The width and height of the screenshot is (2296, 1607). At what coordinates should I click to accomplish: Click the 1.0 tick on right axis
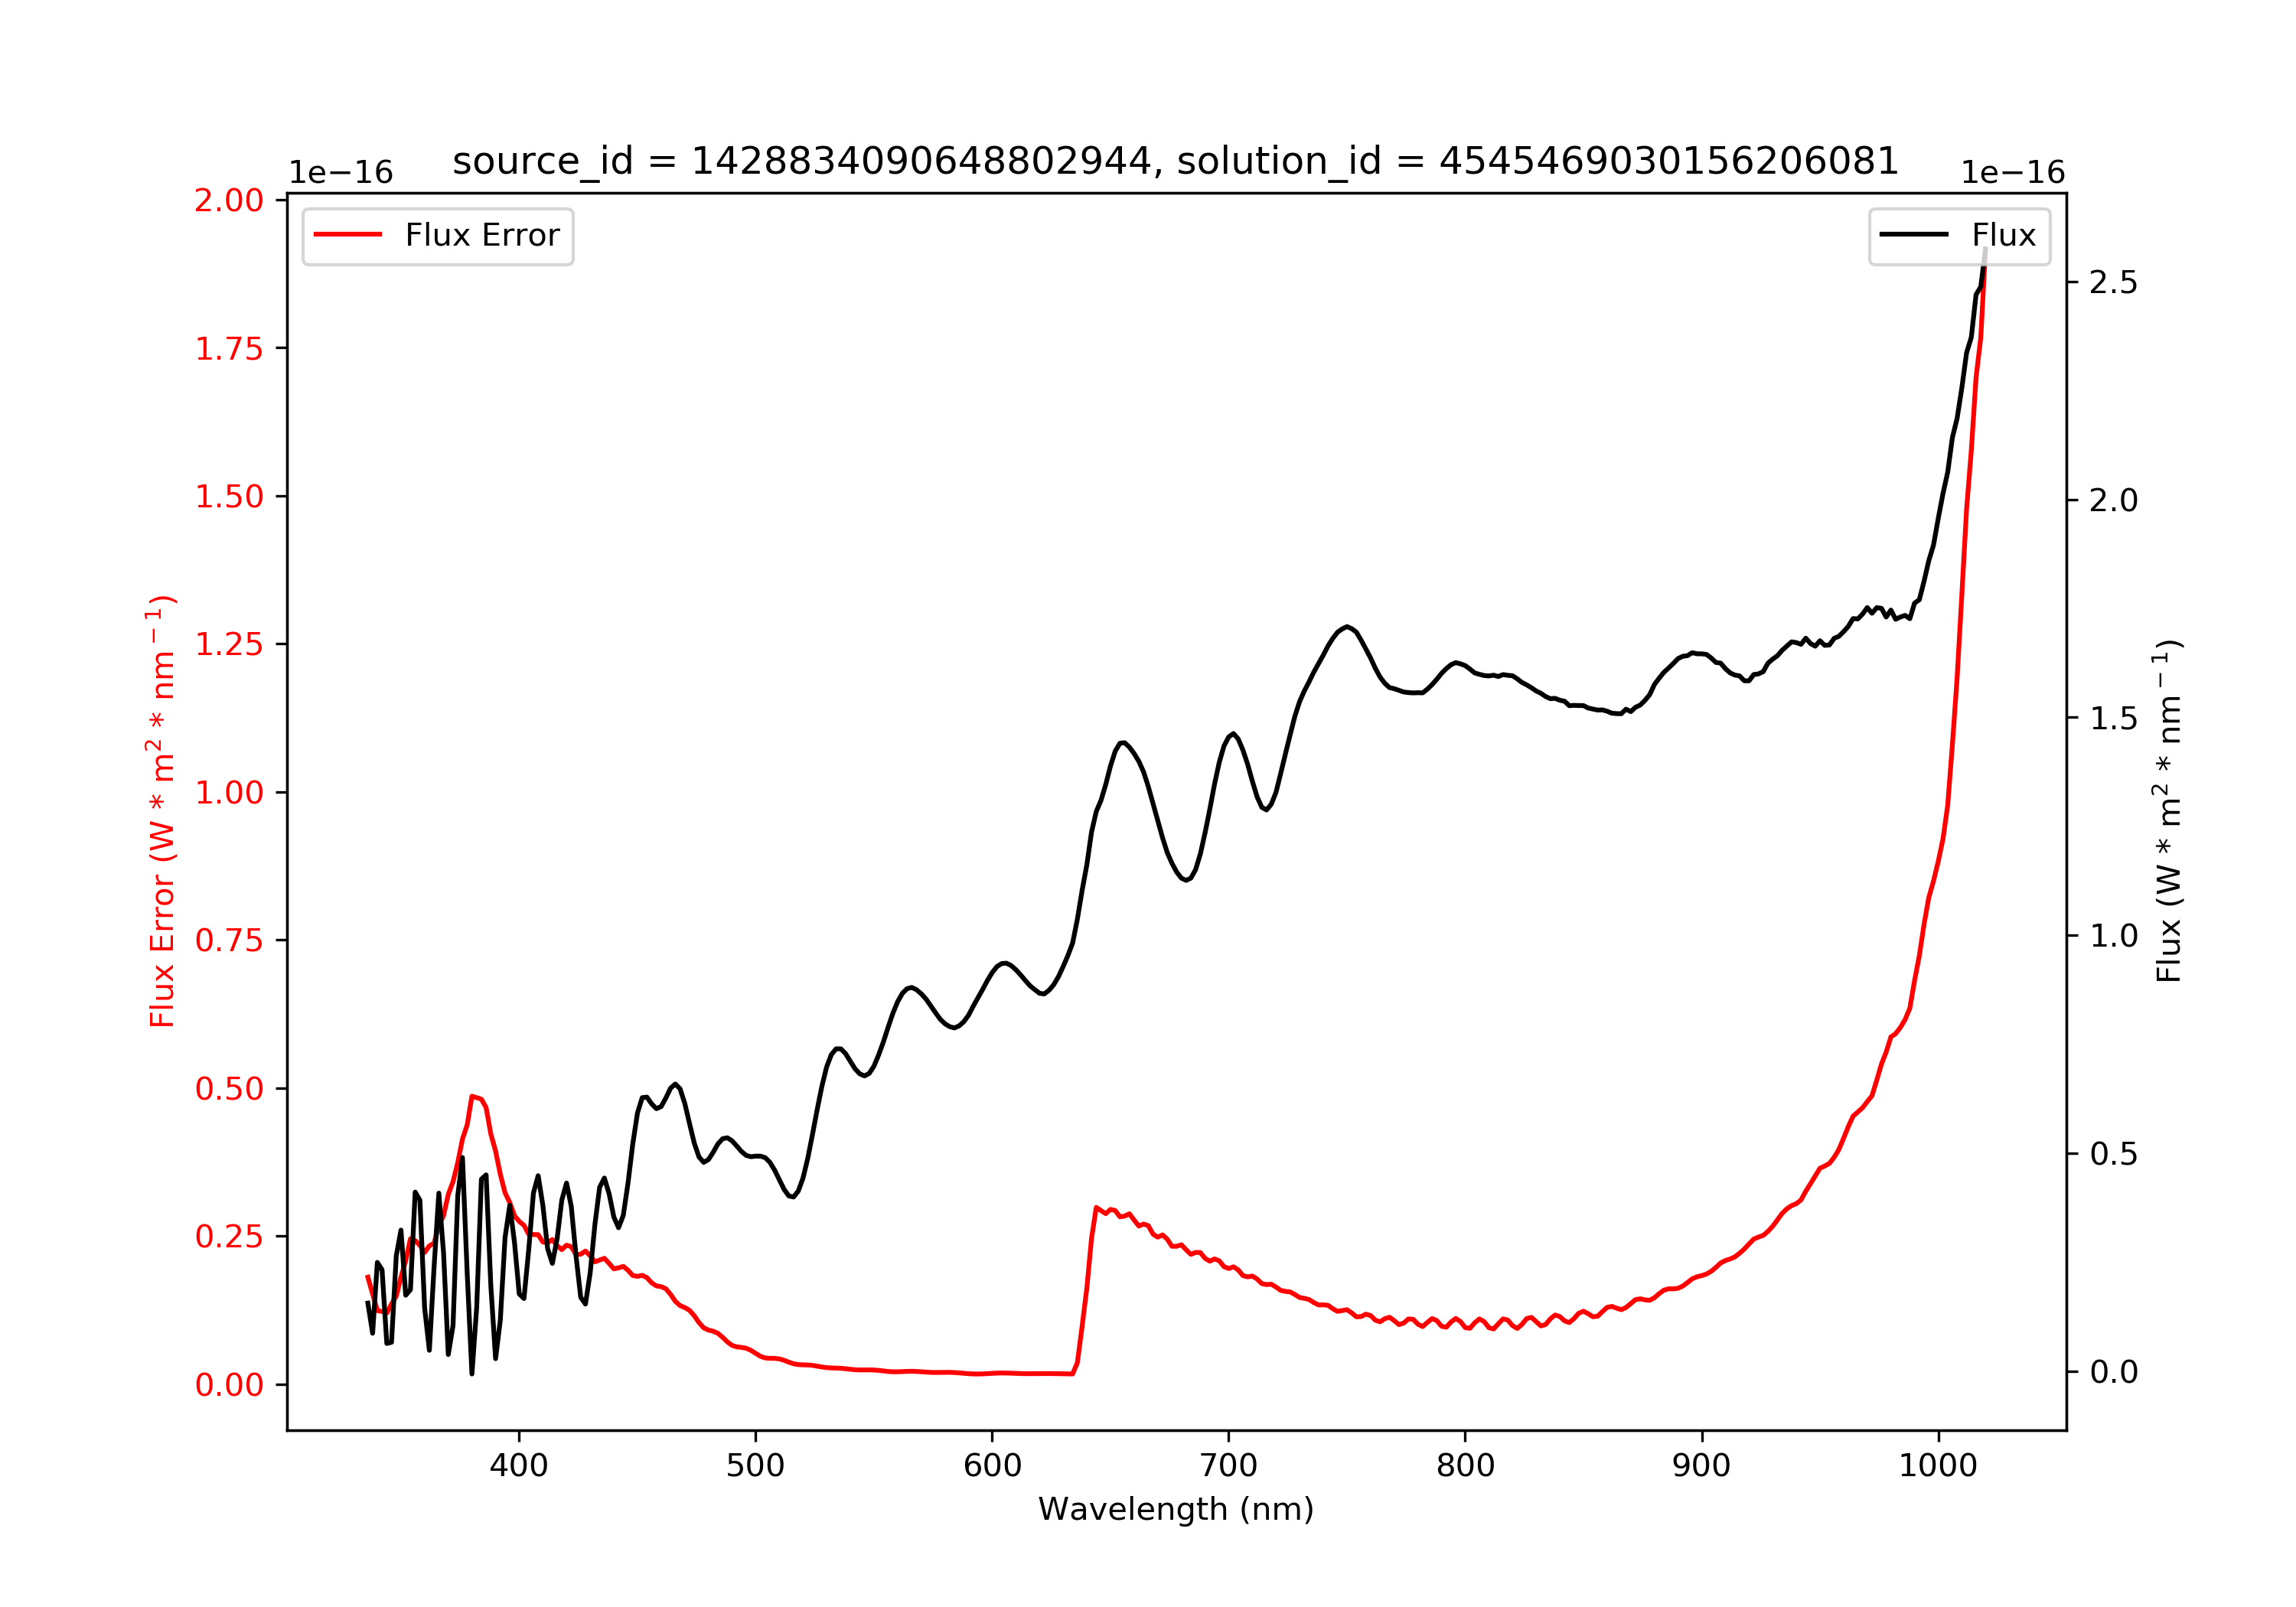[x=2114, y=936]
